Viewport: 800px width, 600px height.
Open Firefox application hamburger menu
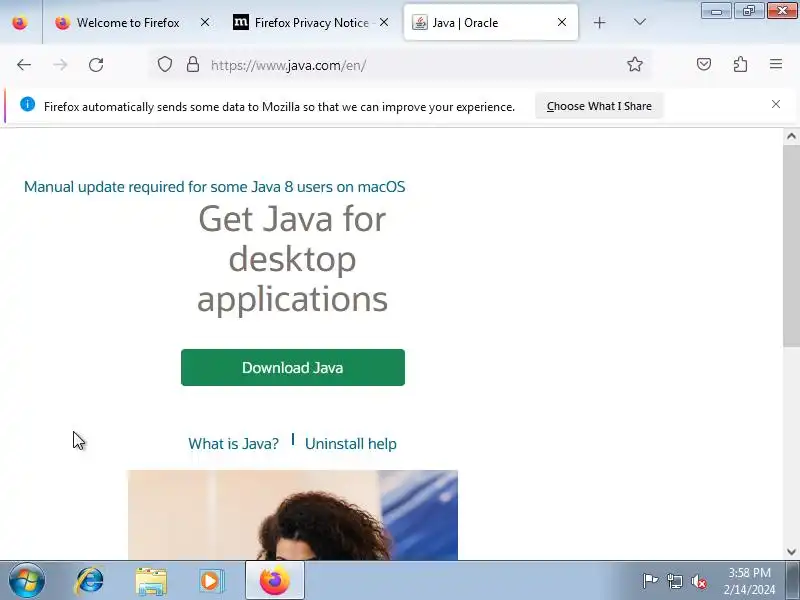tap(776, 64)
